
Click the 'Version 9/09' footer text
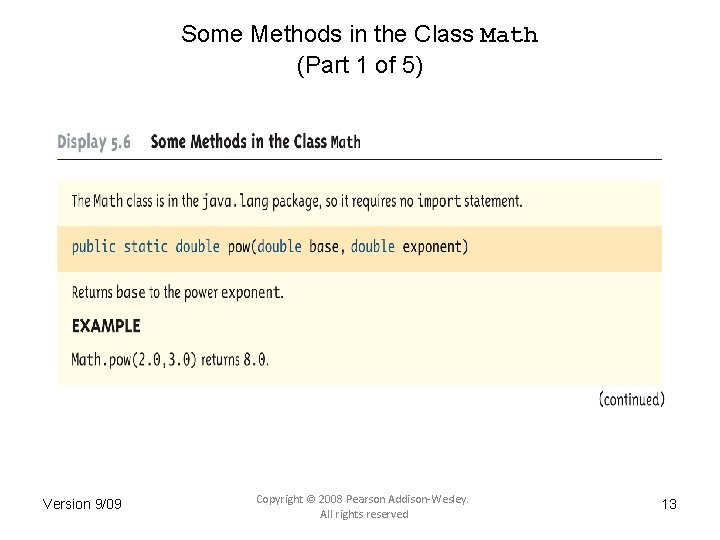tap(82, 503)
